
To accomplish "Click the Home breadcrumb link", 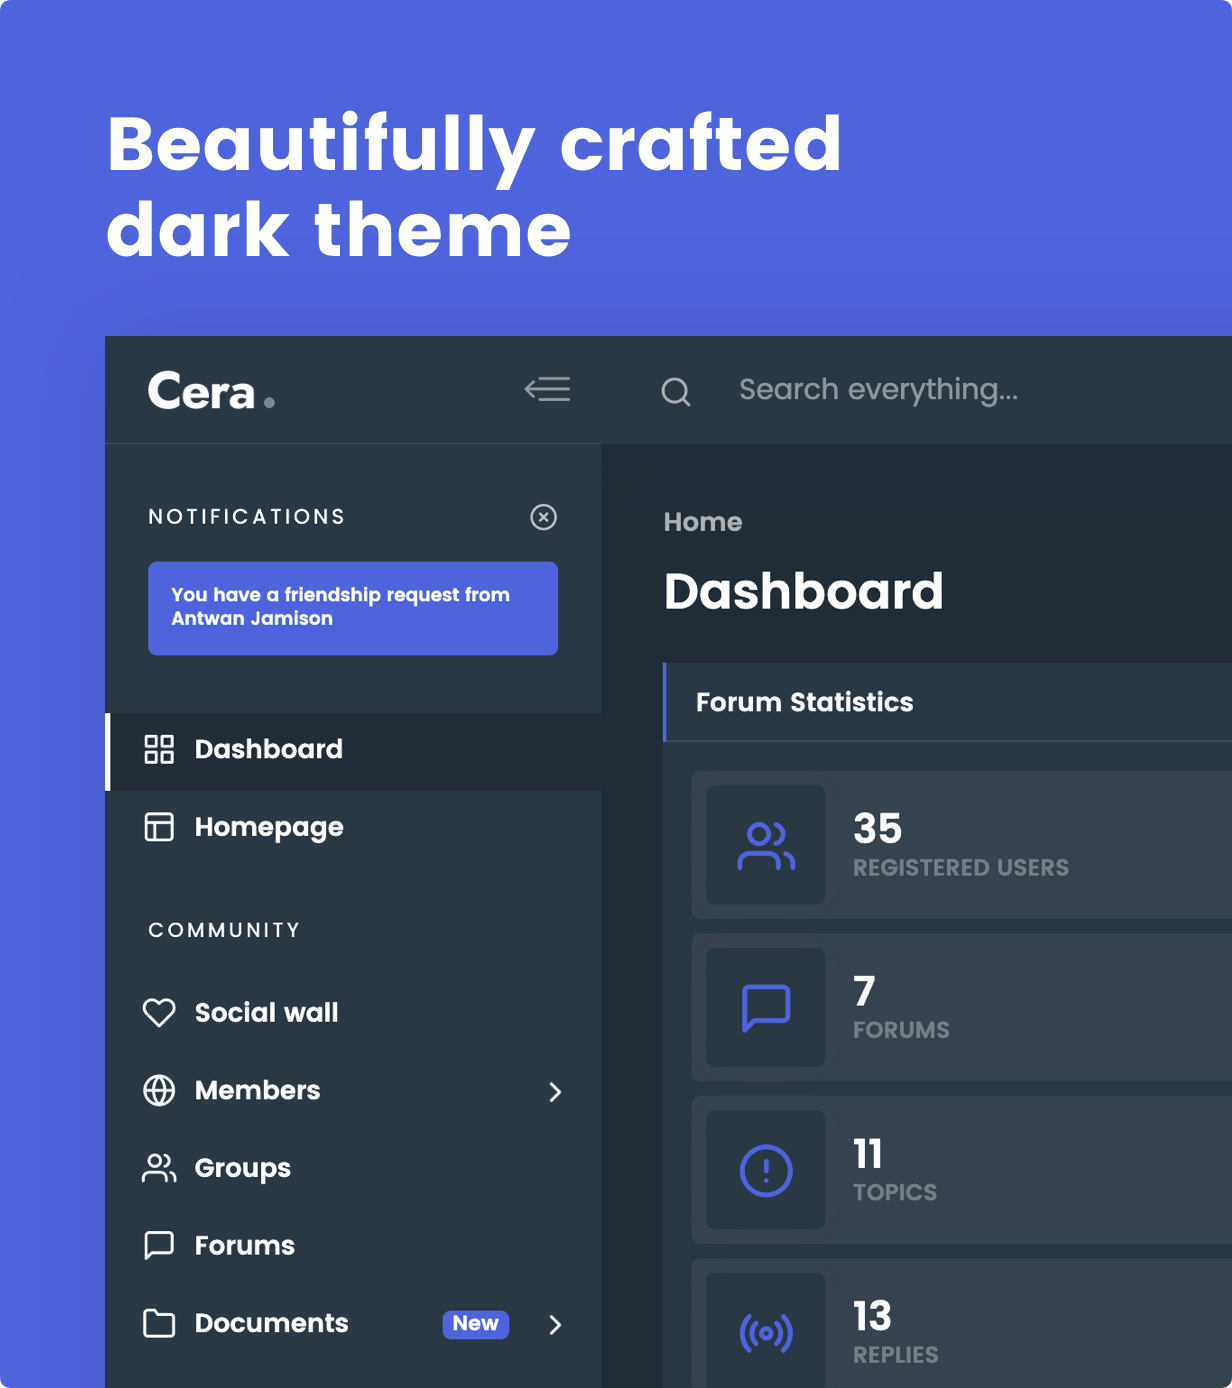I will (702, 522).
